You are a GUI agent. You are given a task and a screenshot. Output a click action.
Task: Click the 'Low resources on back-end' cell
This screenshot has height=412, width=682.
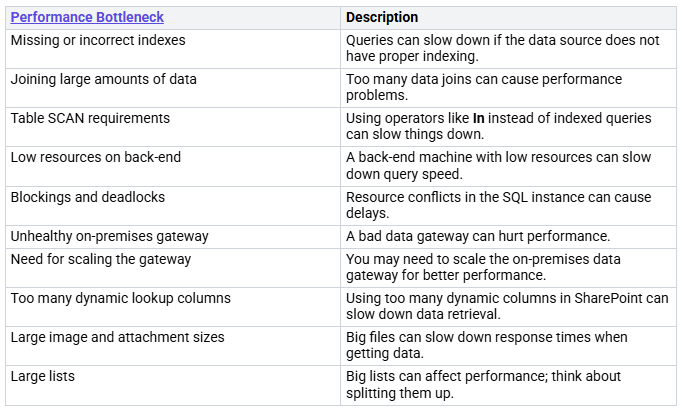coord(95,157)
